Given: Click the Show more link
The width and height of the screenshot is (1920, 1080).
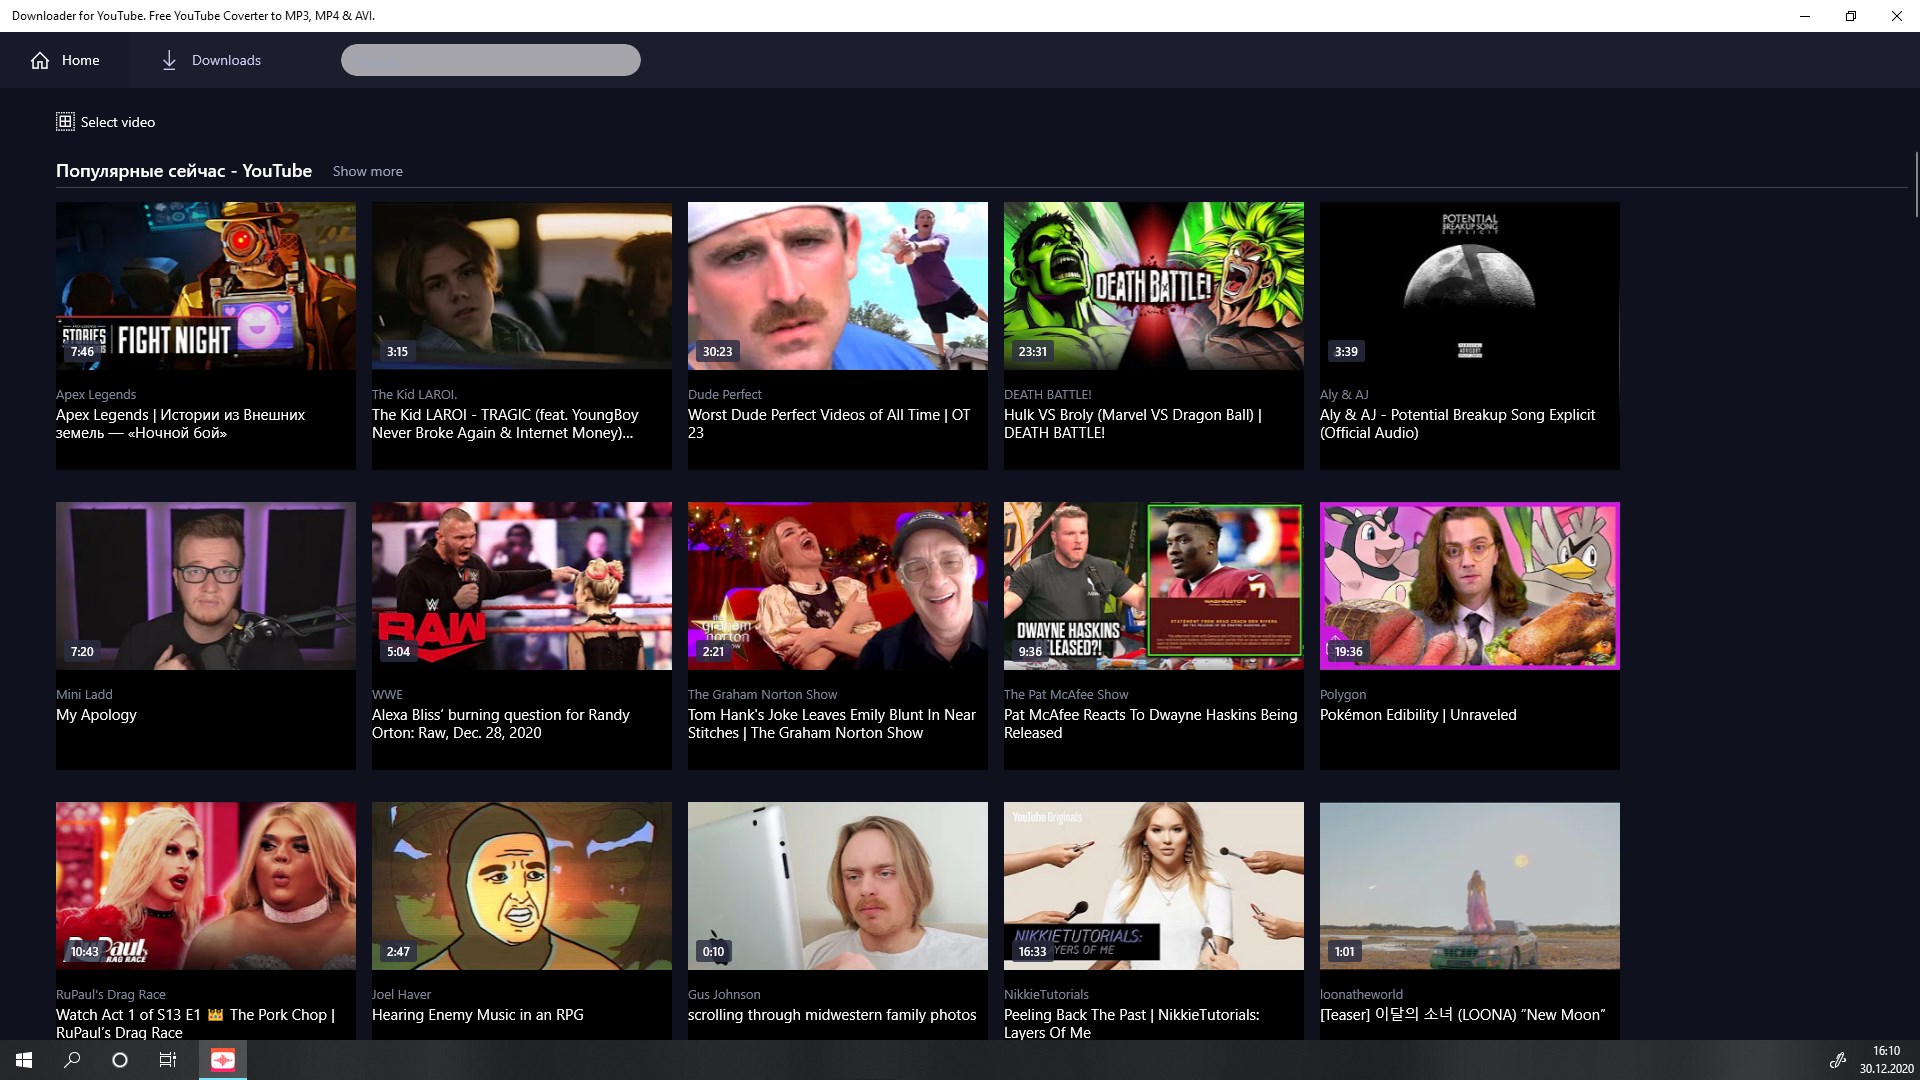Looking at the screenshot, I should point(367,171).
